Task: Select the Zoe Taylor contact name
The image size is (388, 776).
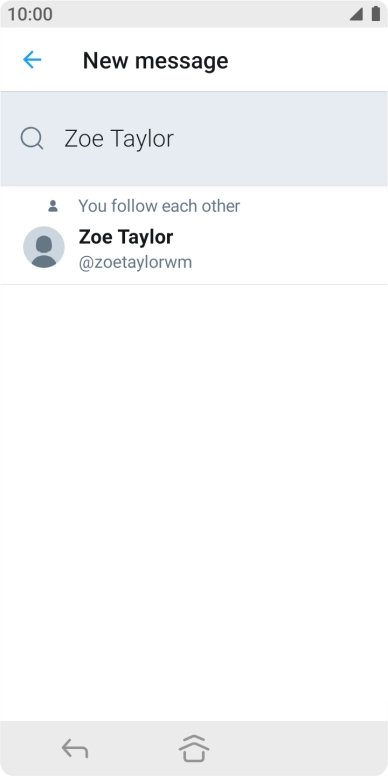Action: click(126, 237)
